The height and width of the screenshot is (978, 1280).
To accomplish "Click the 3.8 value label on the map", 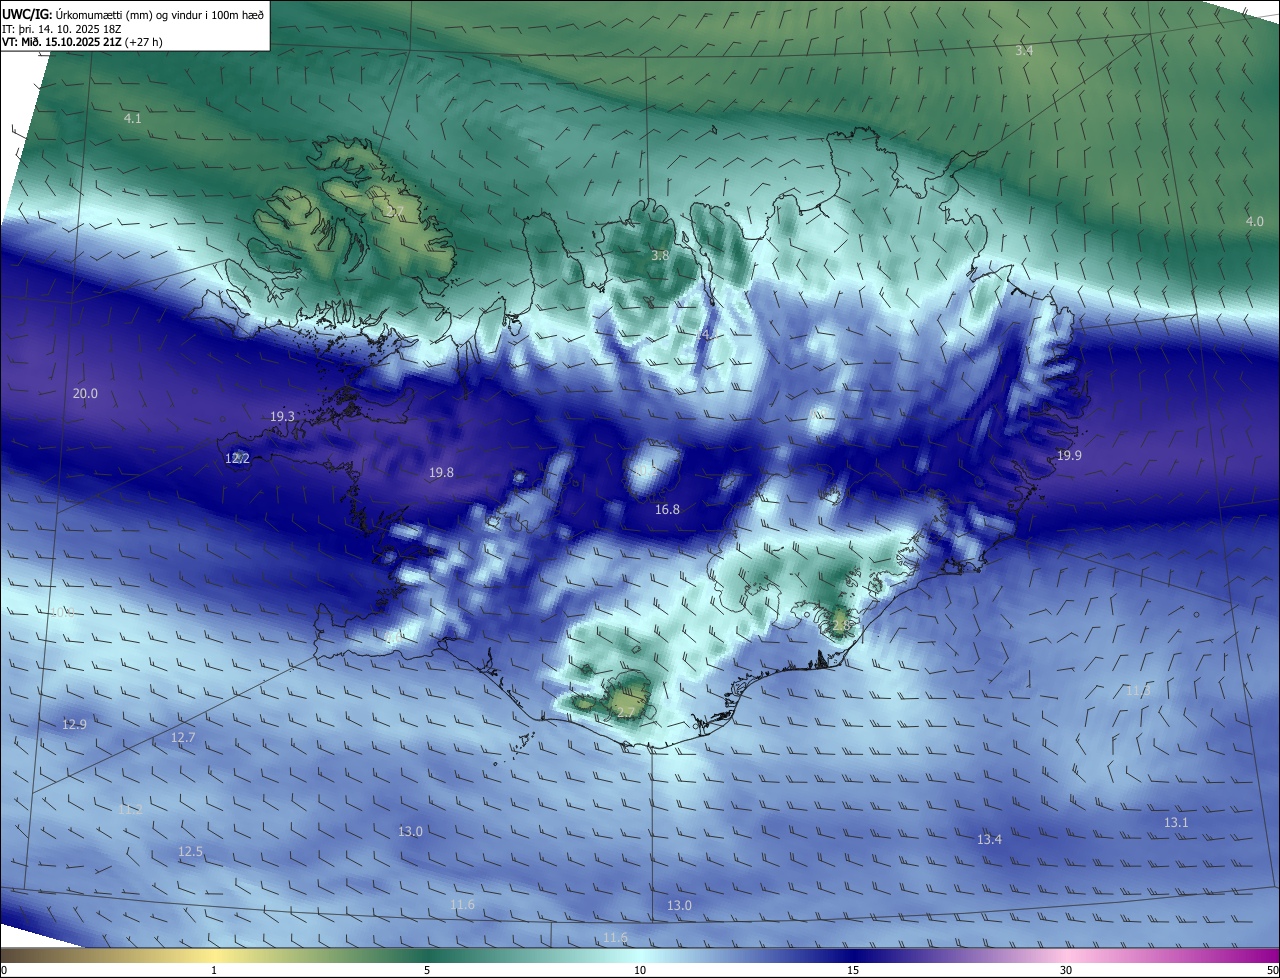I will click(660, 255).
